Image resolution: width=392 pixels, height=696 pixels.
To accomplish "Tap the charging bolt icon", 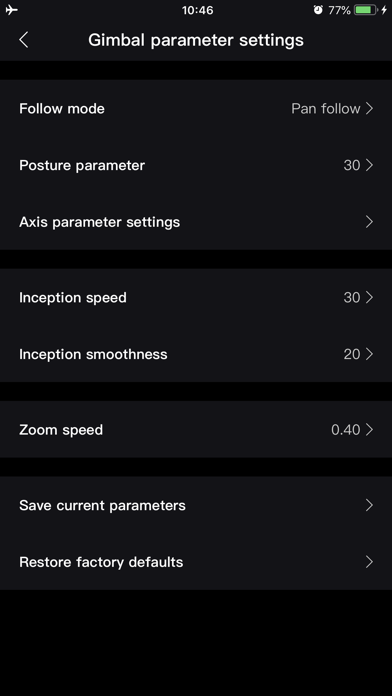I will pos(384,10).
